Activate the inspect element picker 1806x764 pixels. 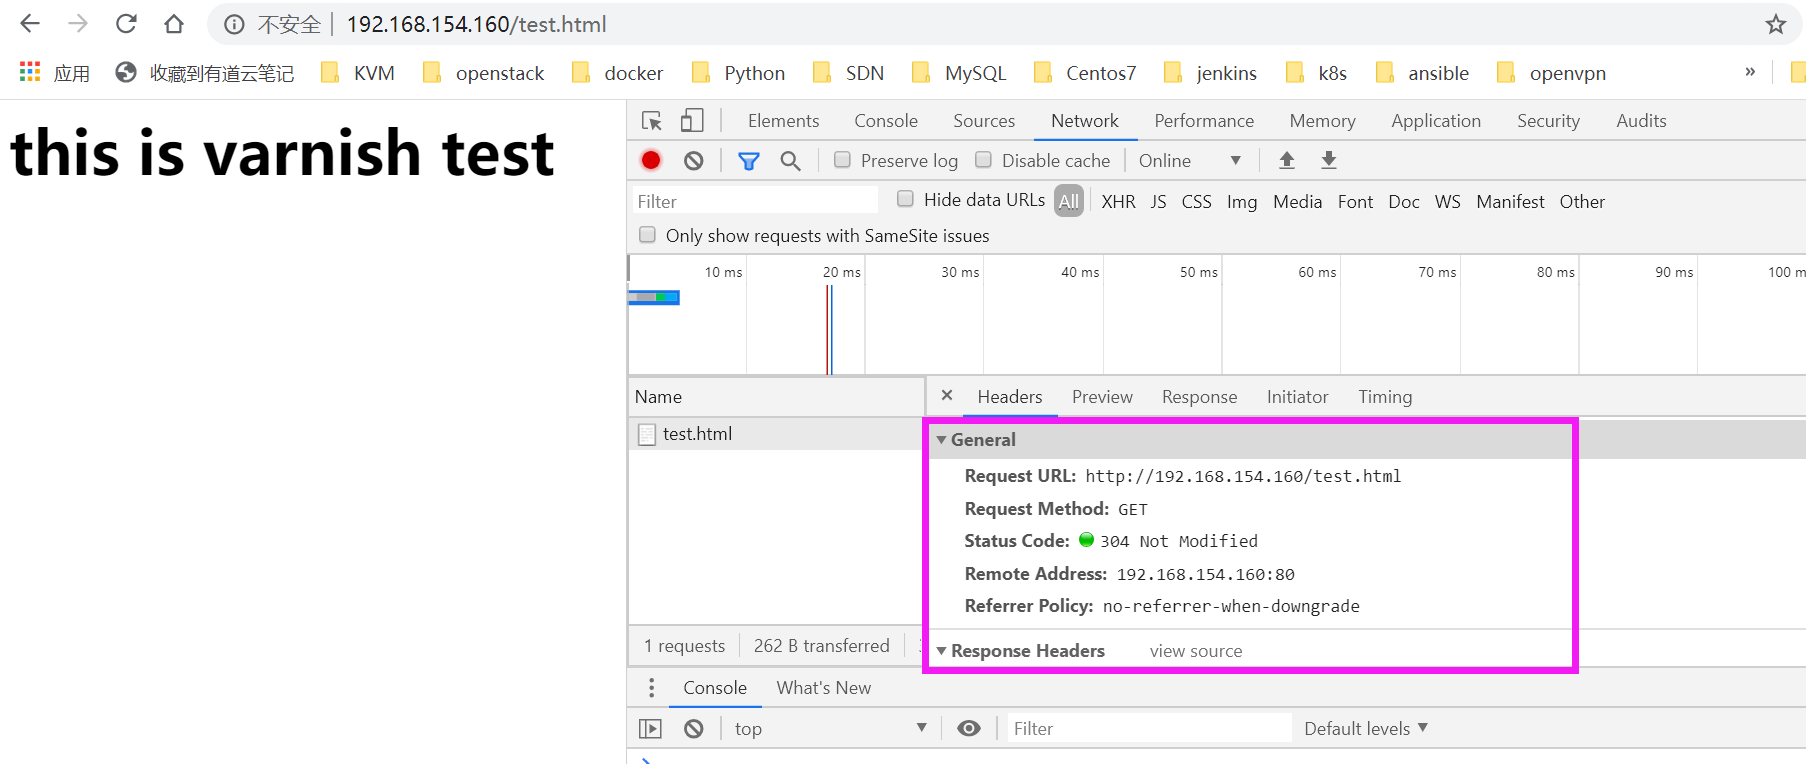point(652,121)
